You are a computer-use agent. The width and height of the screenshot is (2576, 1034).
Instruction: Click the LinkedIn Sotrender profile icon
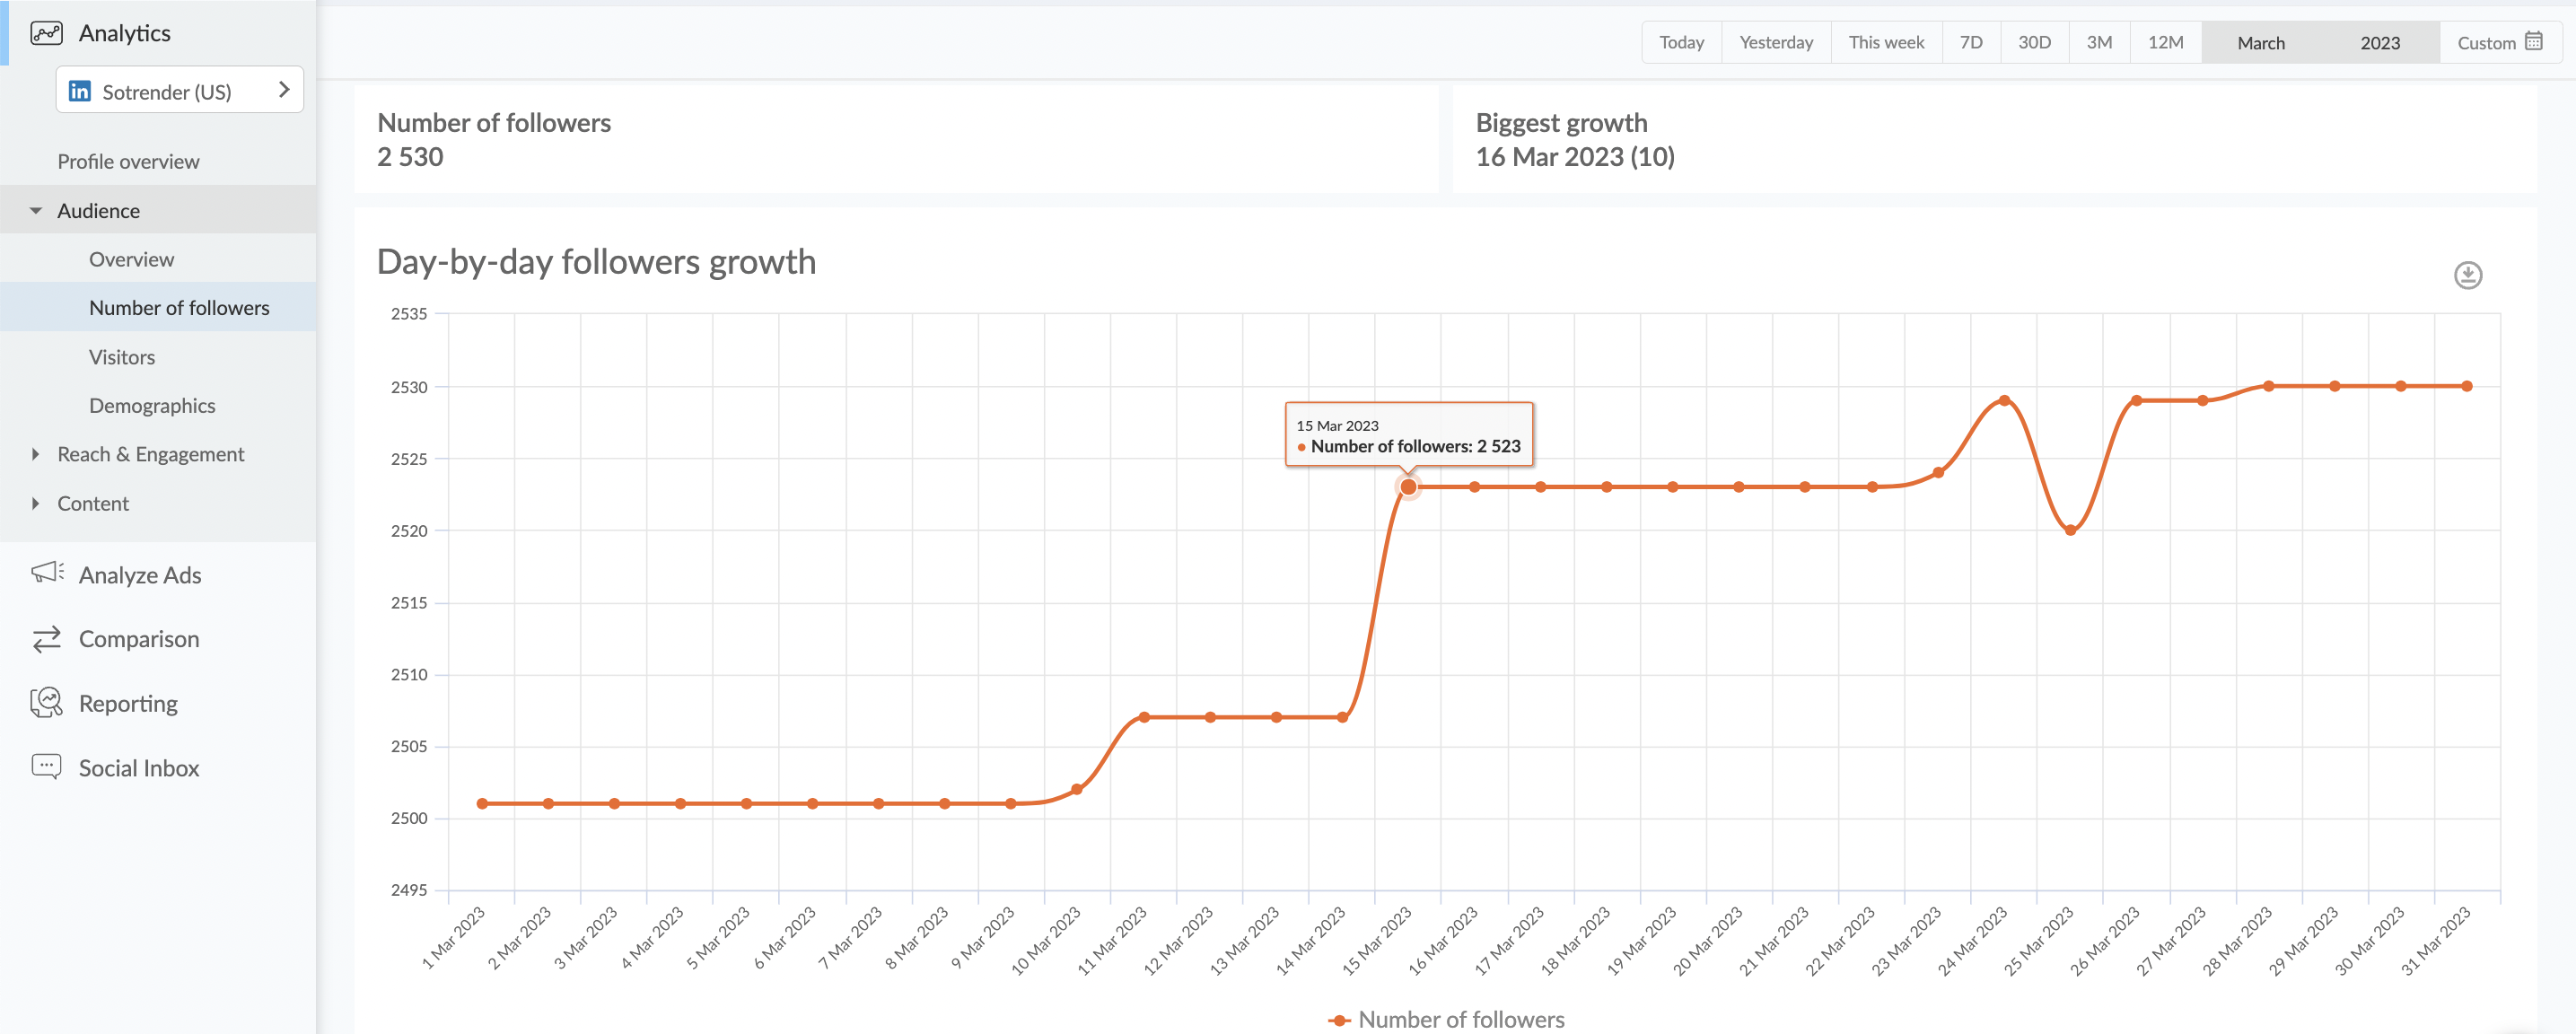coord(79,91)
